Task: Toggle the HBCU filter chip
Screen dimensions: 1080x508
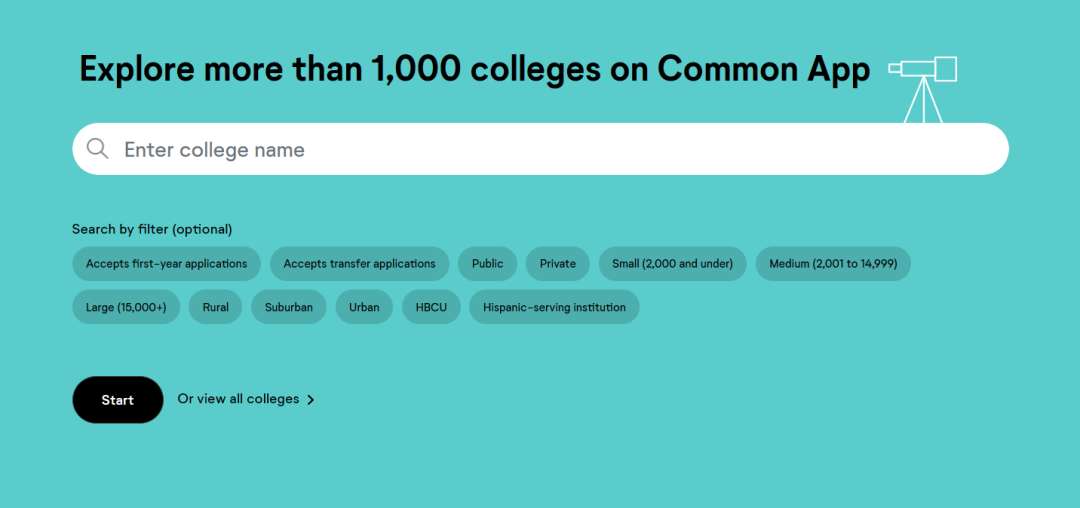Action: tap(431, 307)
